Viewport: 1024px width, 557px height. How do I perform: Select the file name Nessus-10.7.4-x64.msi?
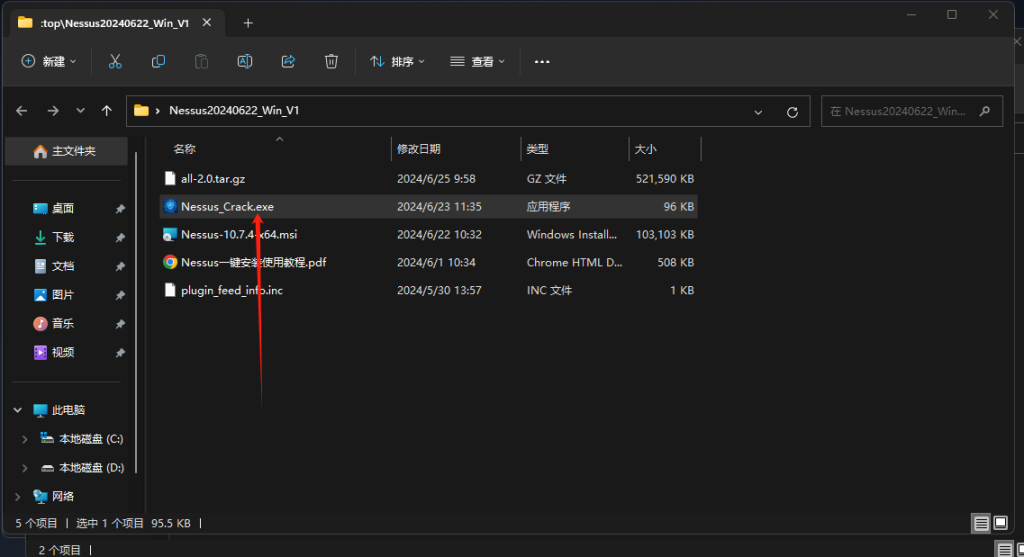(239, 234)
